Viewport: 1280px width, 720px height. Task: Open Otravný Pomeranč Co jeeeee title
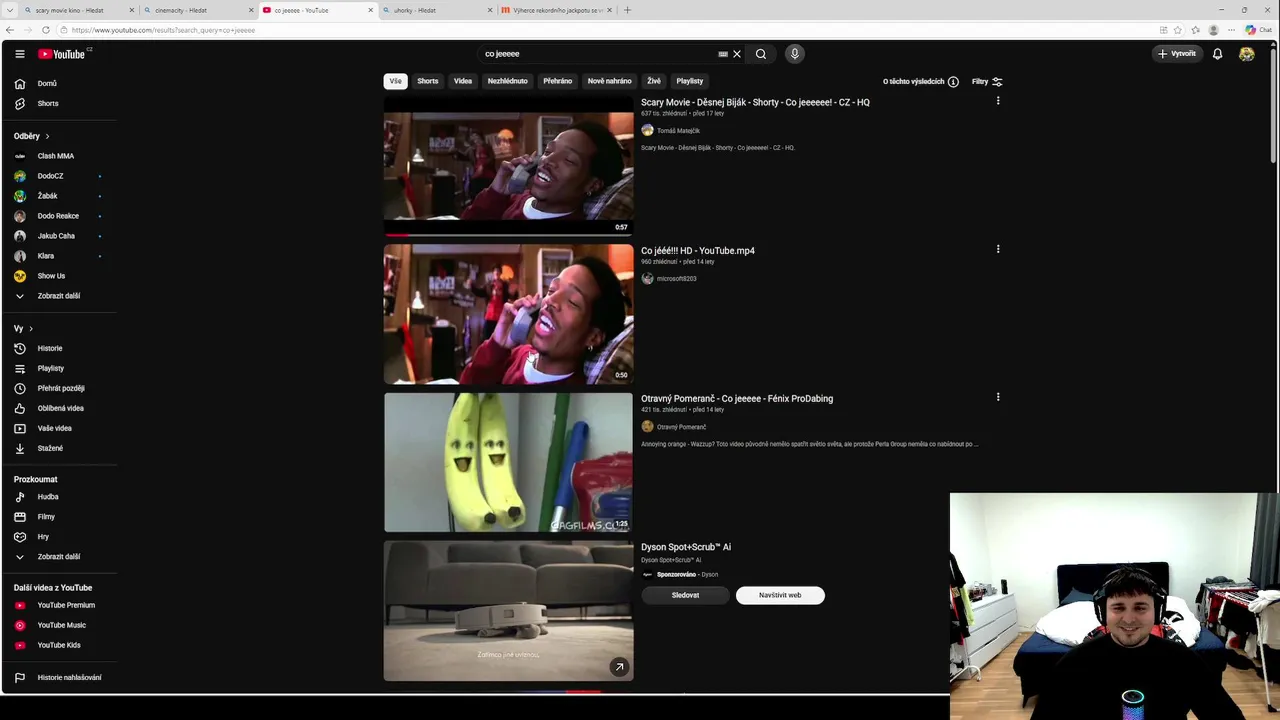pyautogui.click(x=737, y=399)
